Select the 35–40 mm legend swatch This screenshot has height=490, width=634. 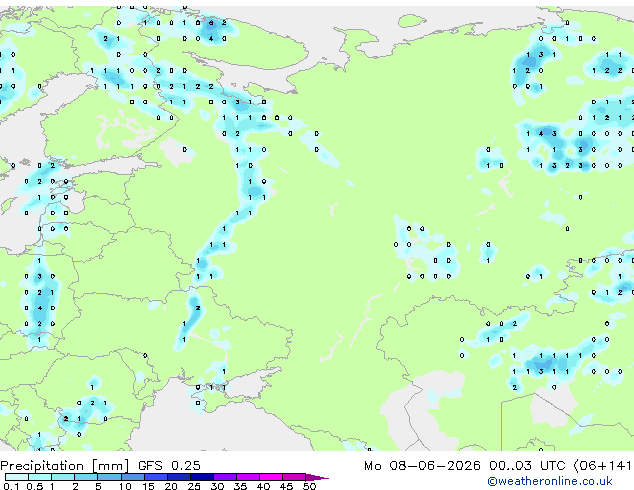[248, 477]
